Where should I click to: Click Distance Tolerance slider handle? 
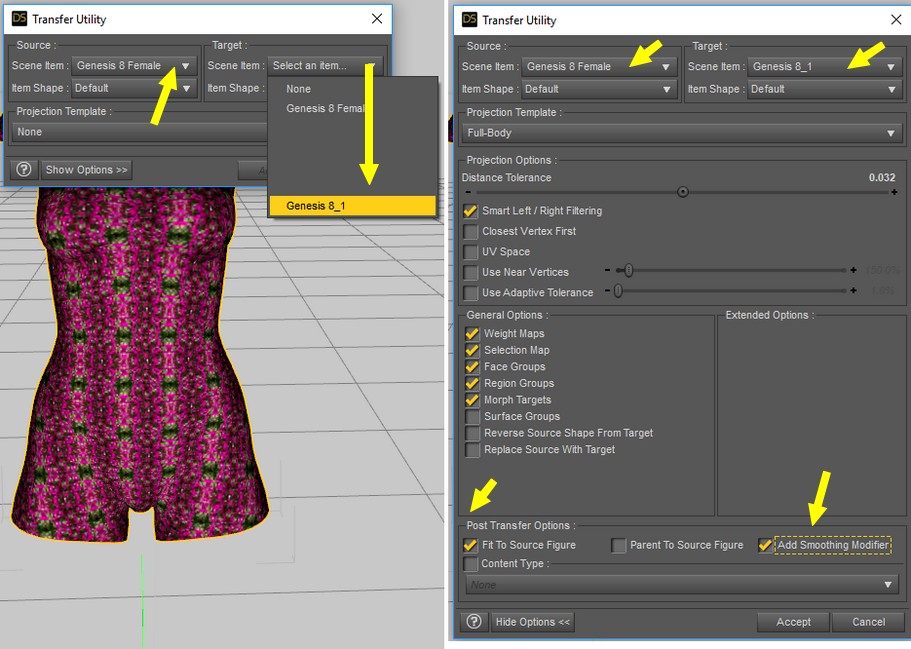click(x=683, y=192)
